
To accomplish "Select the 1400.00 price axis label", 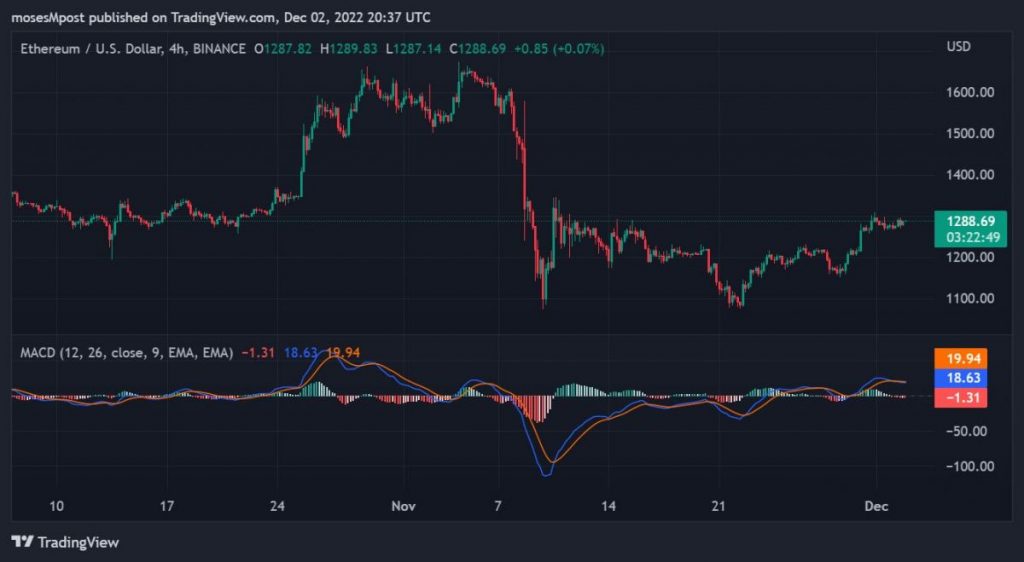I will [x=970, y=174].
